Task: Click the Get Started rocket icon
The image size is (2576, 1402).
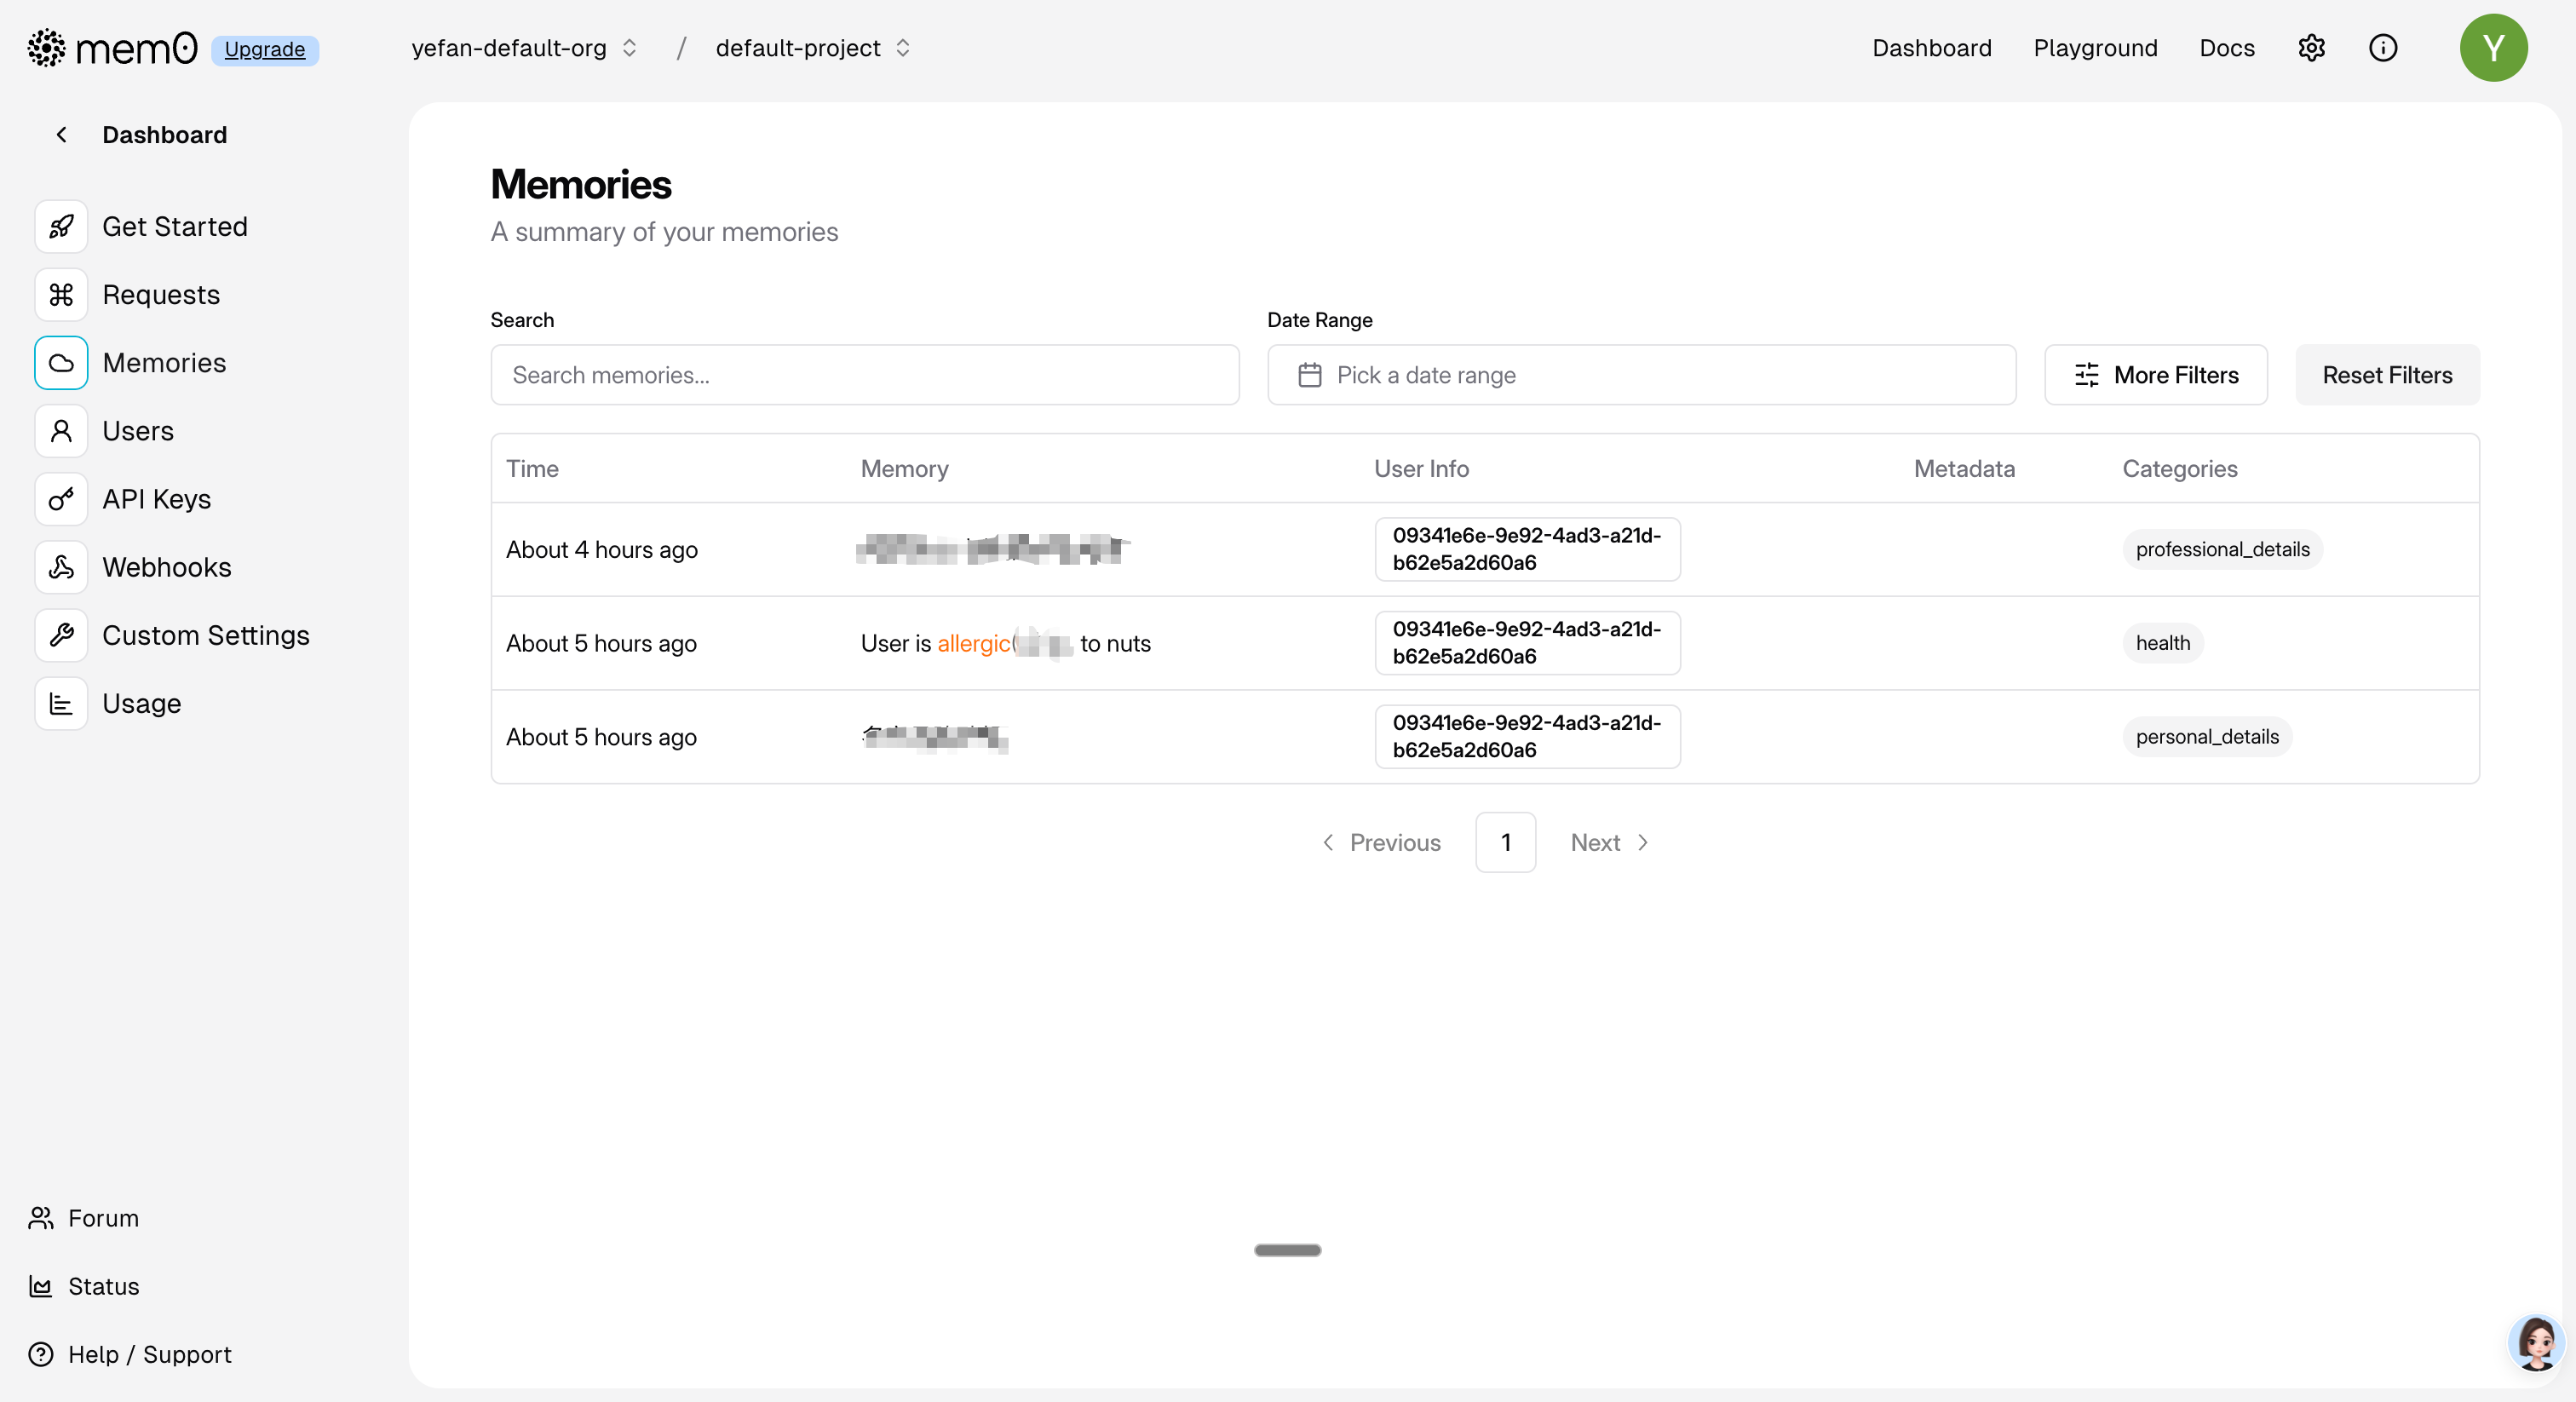Action: pos(61,227)
